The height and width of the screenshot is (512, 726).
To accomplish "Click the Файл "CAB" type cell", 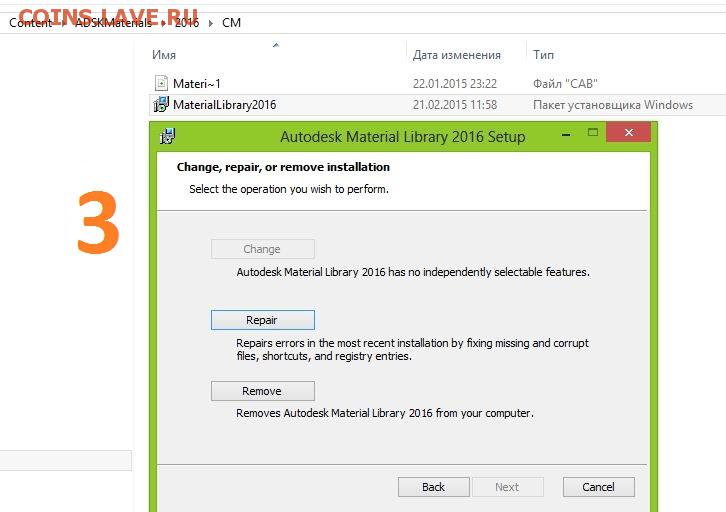I will (x=565, y=84).
